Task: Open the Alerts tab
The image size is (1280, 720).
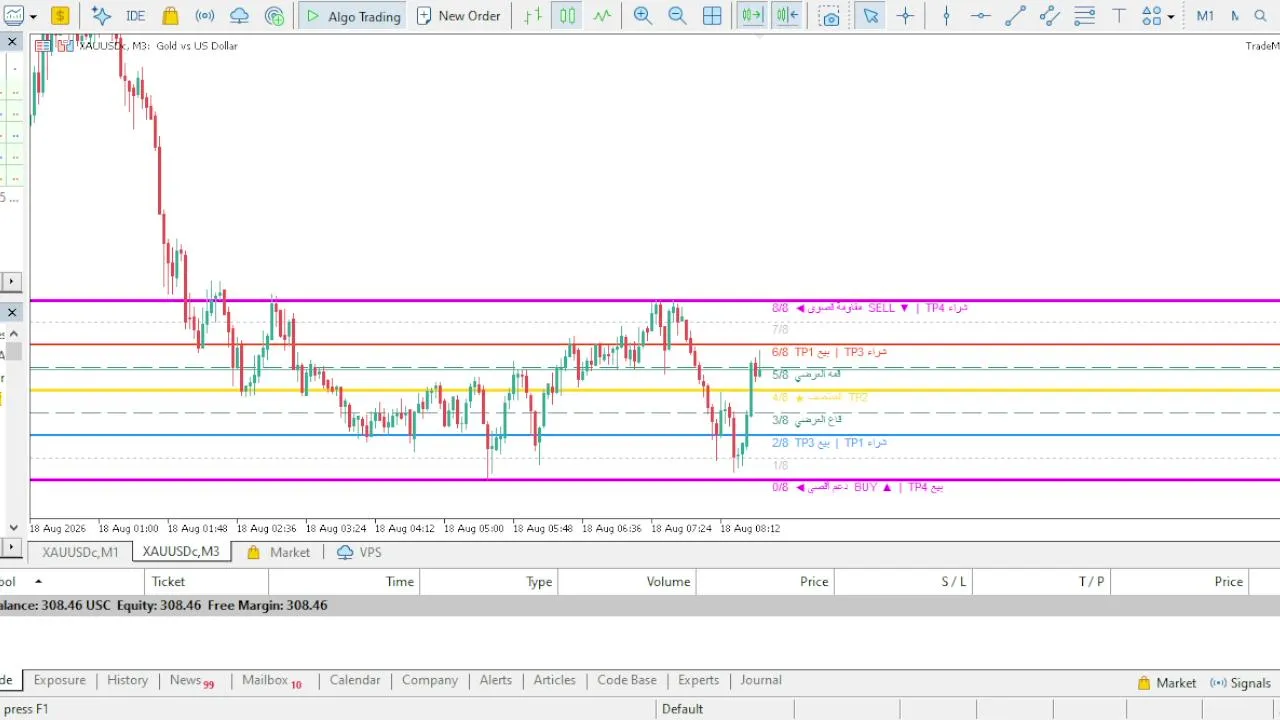Action: pyautogui.click(x=496, y=680)
